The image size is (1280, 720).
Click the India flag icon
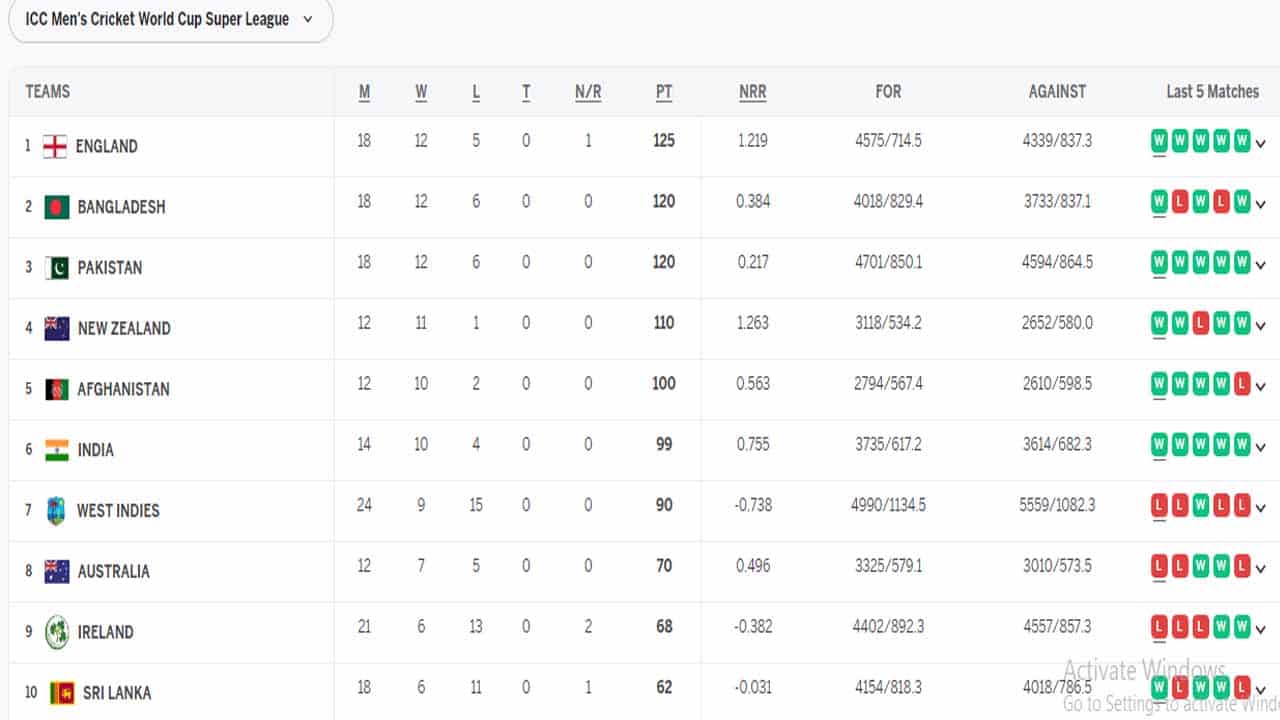[57, 450]
